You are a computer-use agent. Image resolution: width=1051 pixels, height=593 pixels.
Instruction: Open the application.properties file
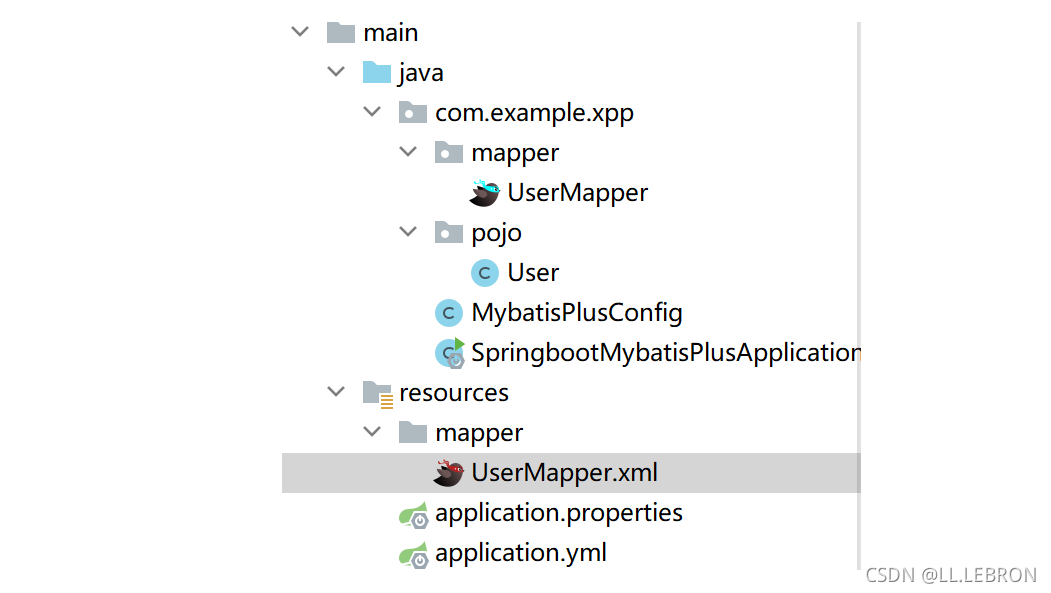click(x=559, y=513)
